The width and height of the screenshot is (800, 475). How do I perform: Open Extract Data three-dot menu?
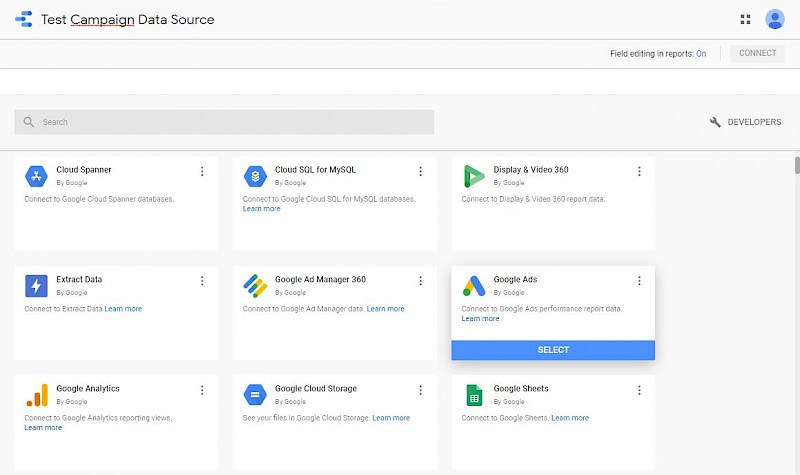point(202,281)
